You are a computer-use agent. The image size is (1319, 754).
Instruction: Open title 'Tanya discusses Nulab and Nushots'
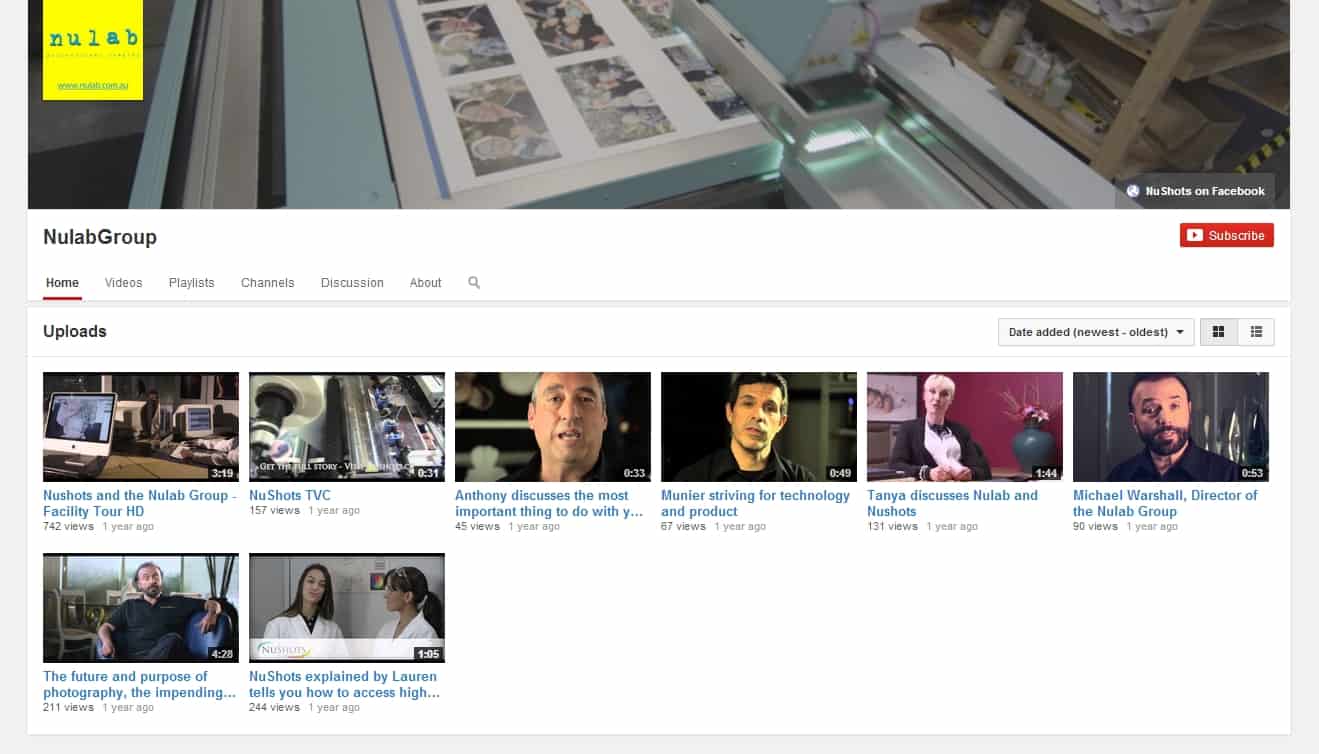coord(952,503)
